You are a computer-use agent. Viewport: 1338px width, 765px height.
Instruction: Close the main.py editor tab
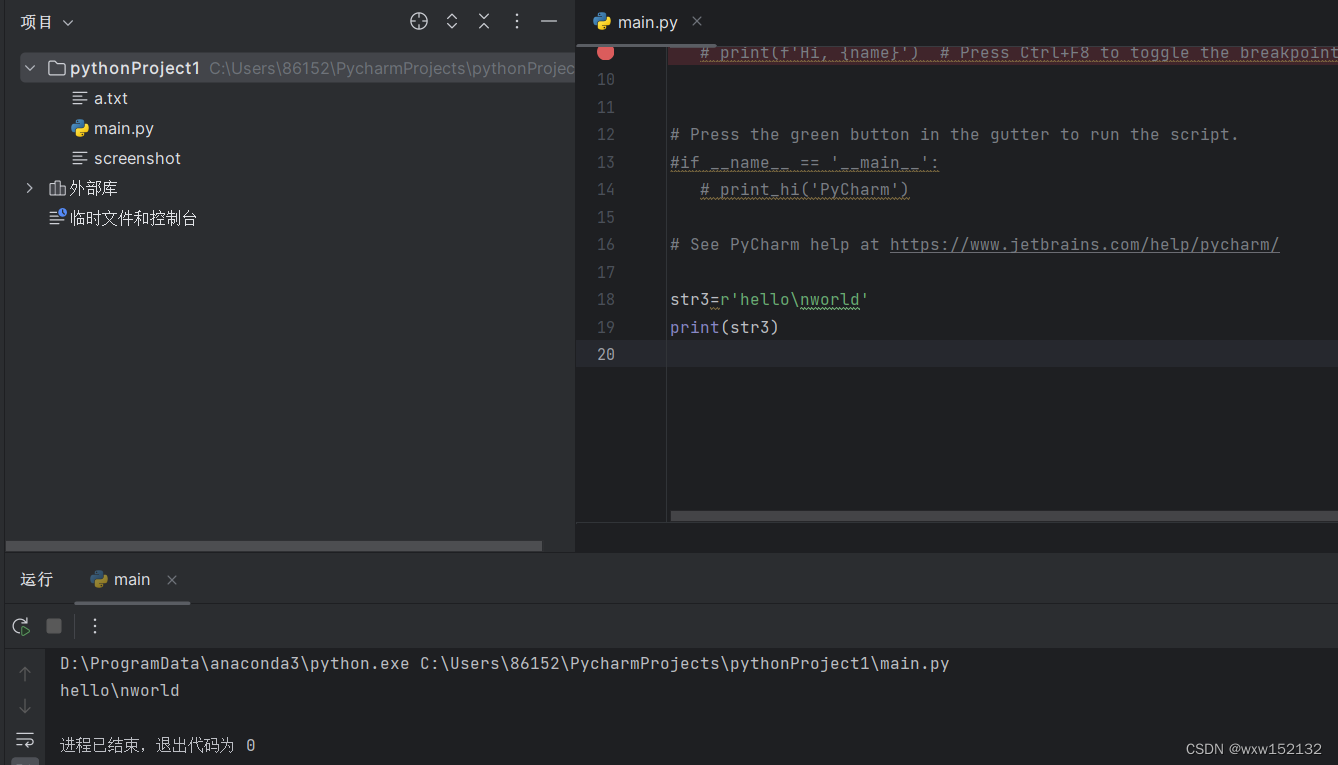(x=697, y=21)
